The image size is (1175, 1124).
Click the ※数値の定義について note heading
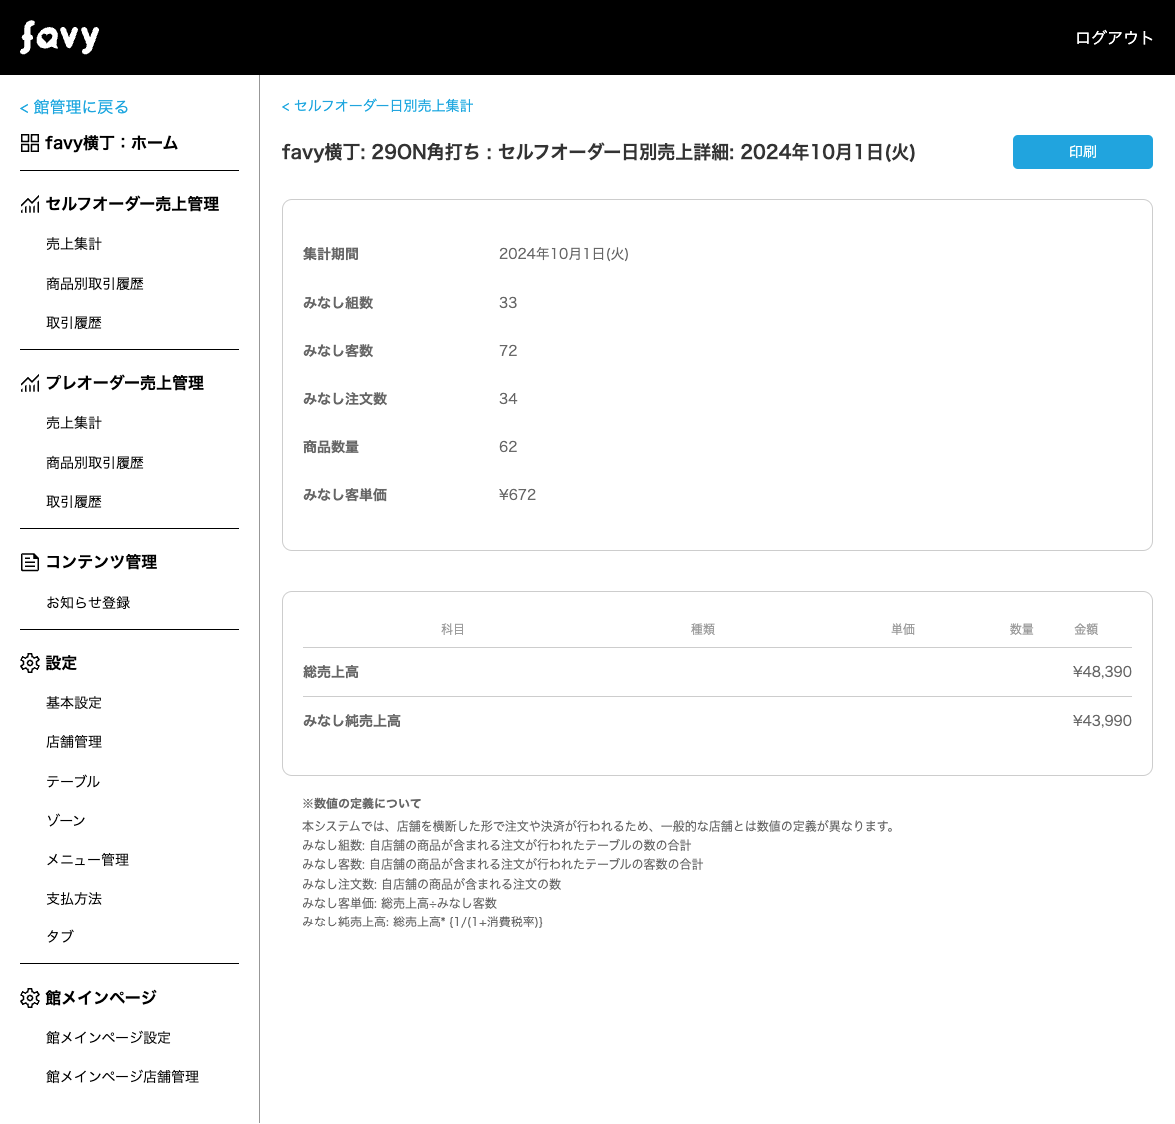(x=362, y=803)
